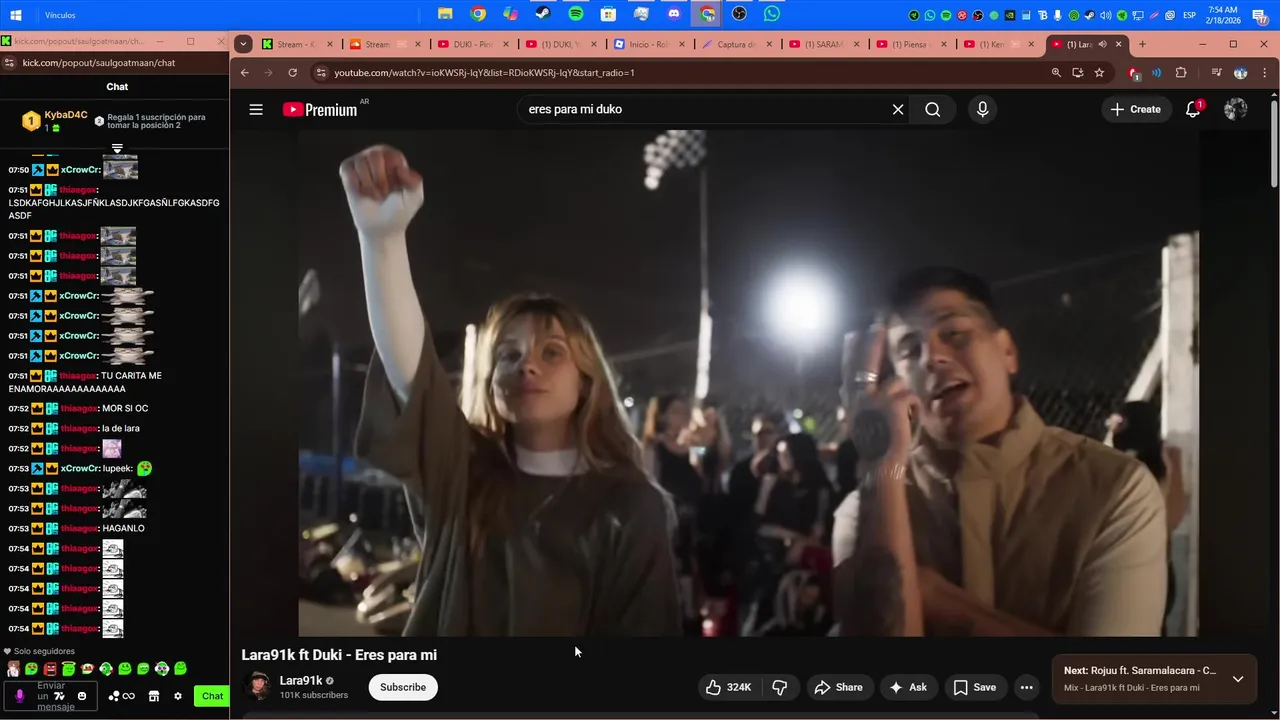This screenshot has width=1280, height=720.
Task: Clear the YouTube search box text
Action: [898, 109]
